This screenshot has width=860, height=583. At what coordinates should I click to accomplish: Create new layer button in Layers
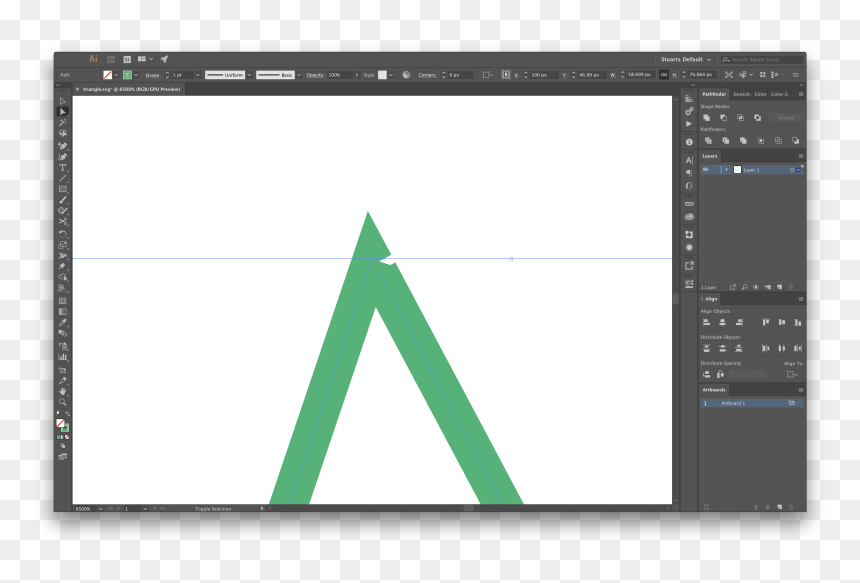779,287
